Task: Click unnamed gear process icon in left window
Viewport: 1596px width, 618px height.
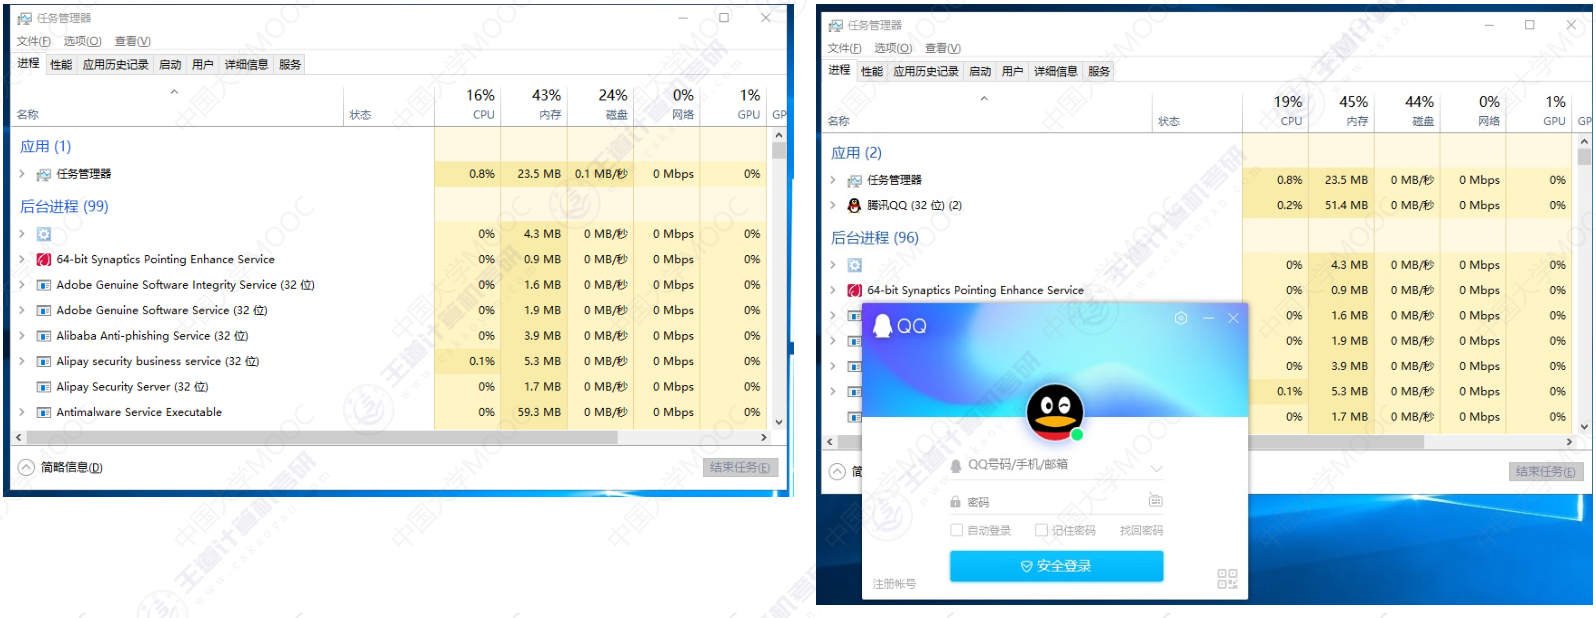Action: [44, 234]
